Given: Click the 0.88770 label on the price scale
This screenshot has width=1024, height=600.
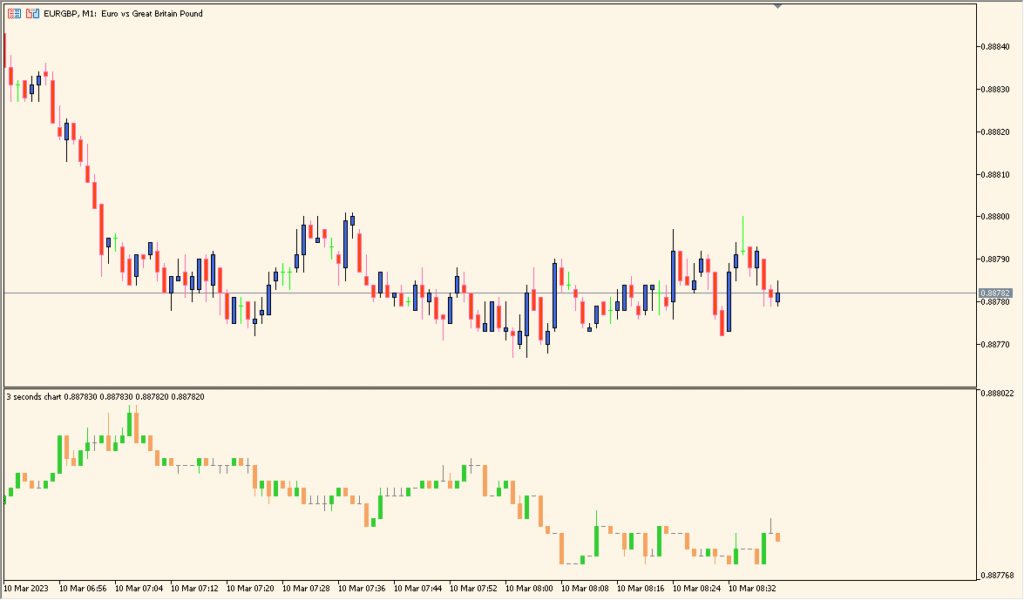Looking at the screenshot, I should (994, 342).
